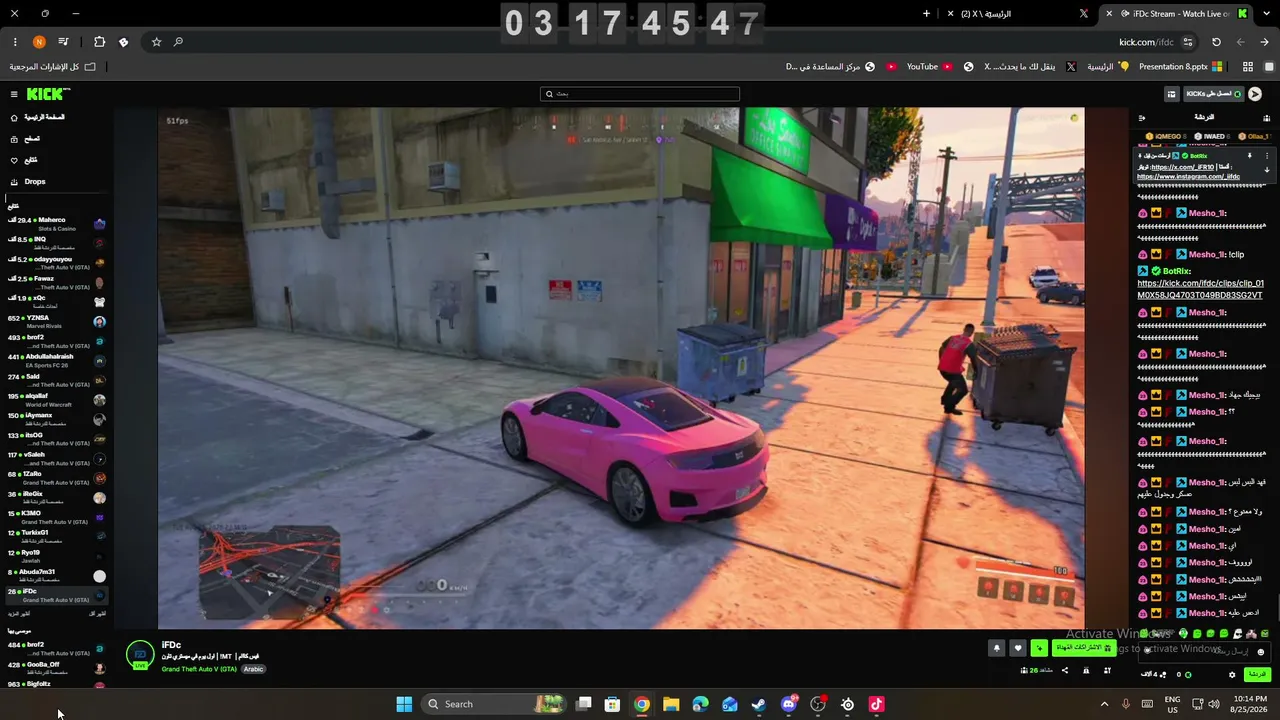Viewport: 1280px width, 720px height.
Task: Switch to the X home browser tab
Action: click(x=1019, y=14)
